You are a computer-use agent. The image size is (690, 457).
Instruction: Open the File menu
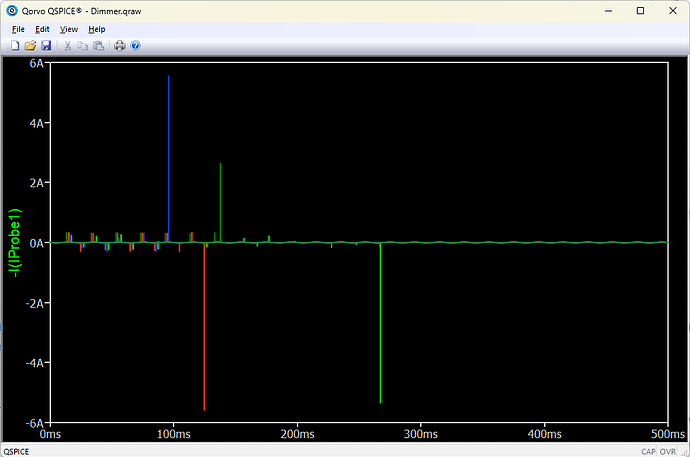coord(17,29)
